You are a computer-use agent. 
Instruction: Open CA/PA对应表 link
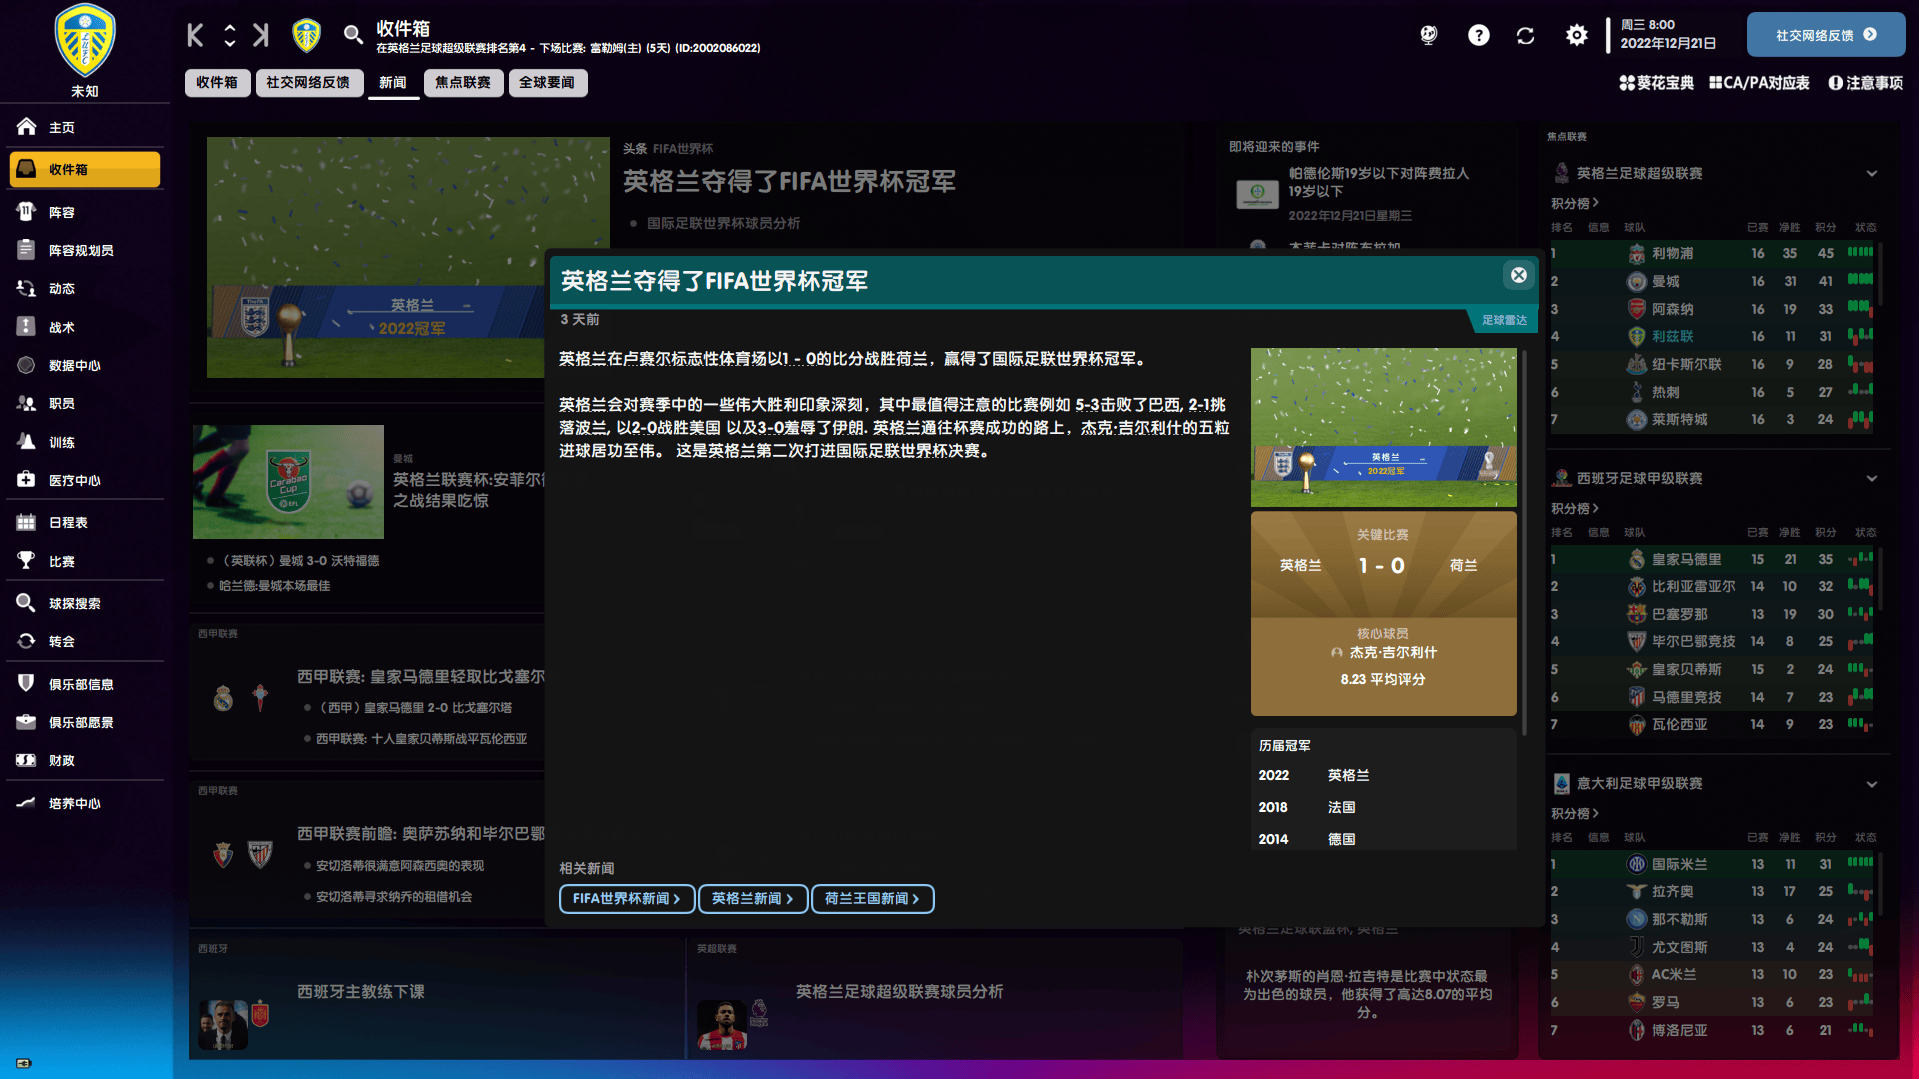(1759, 83)
